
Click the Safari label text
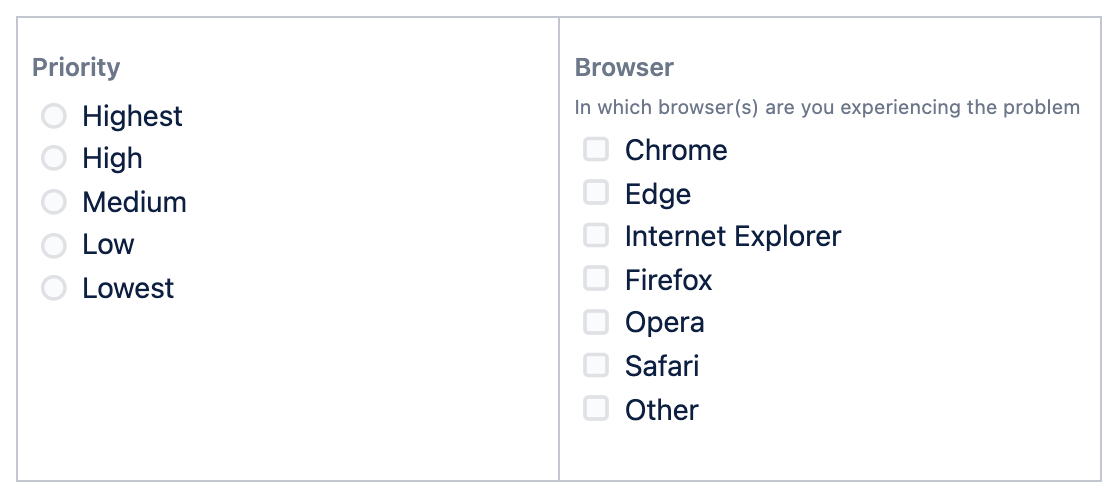662,366
